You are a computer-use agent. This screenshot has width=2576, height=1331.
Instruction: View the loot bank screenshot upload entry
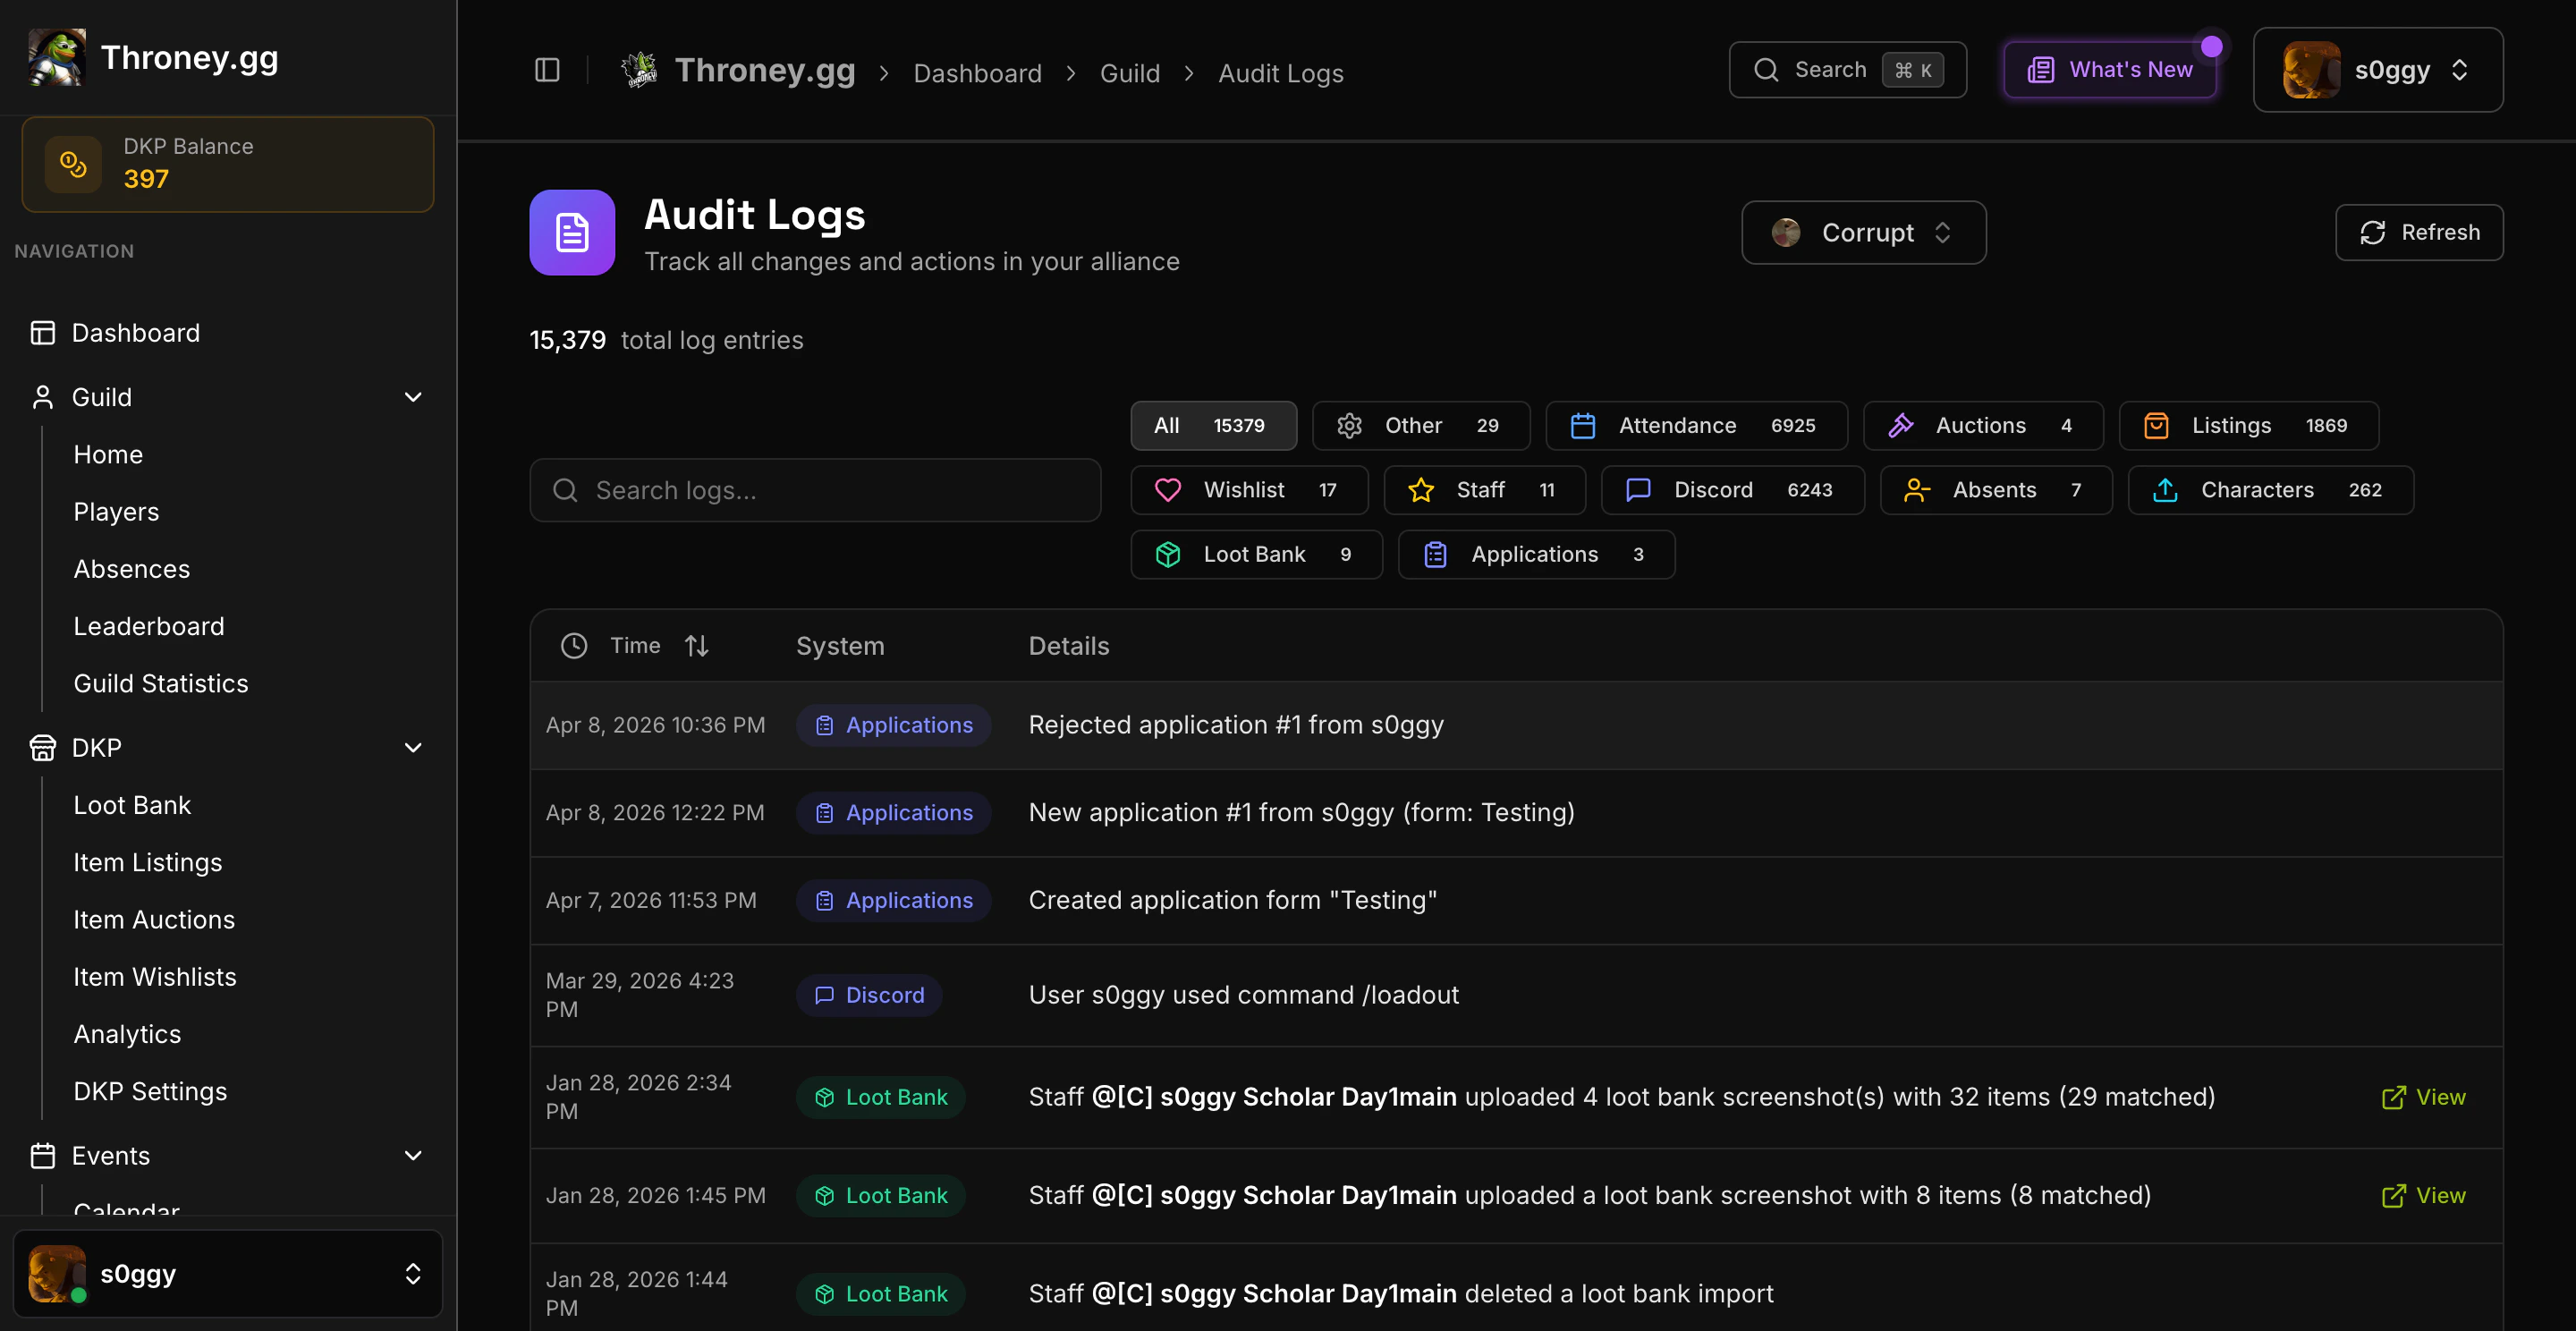pyautogui.click(x=2424, y=1096)
